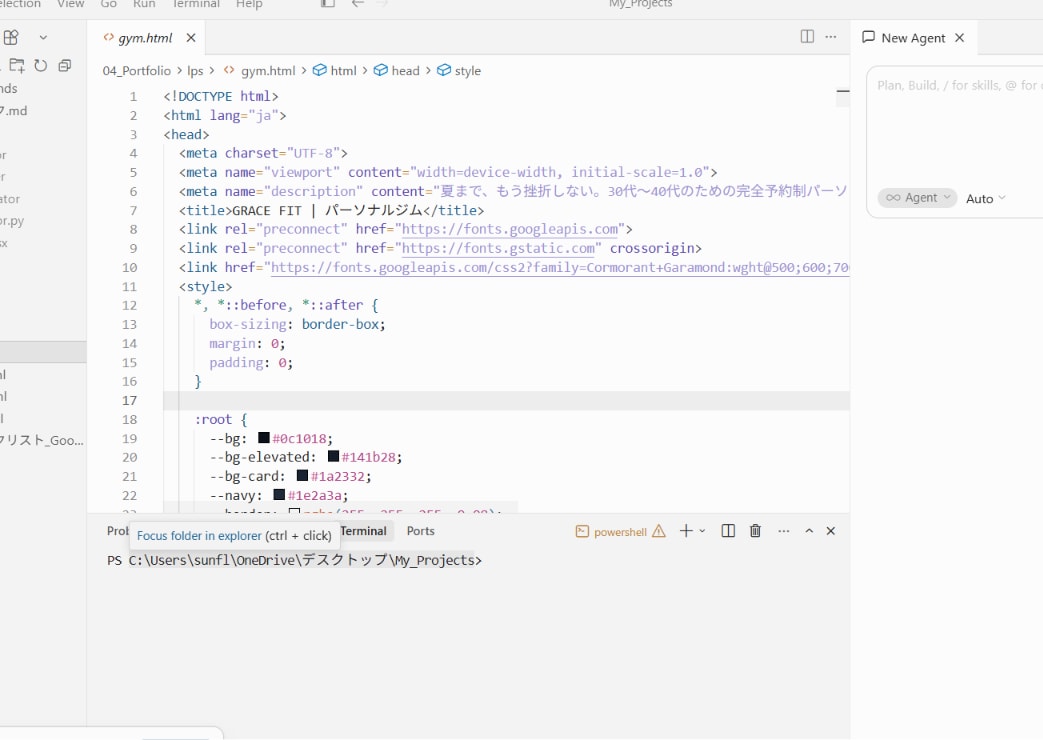Click gym.html in the breadcrumb path

267,71
